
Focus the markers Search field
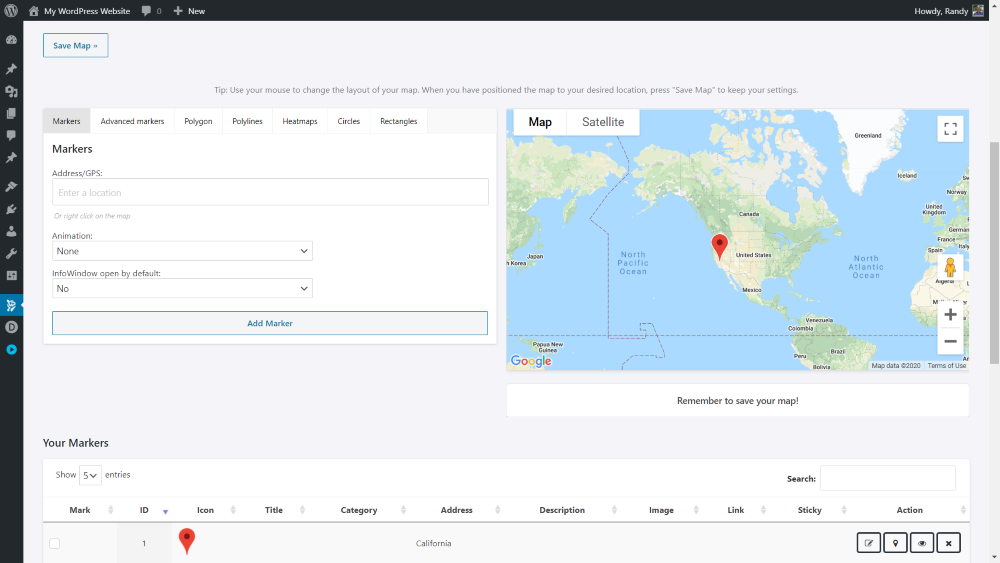click(888, 478)
